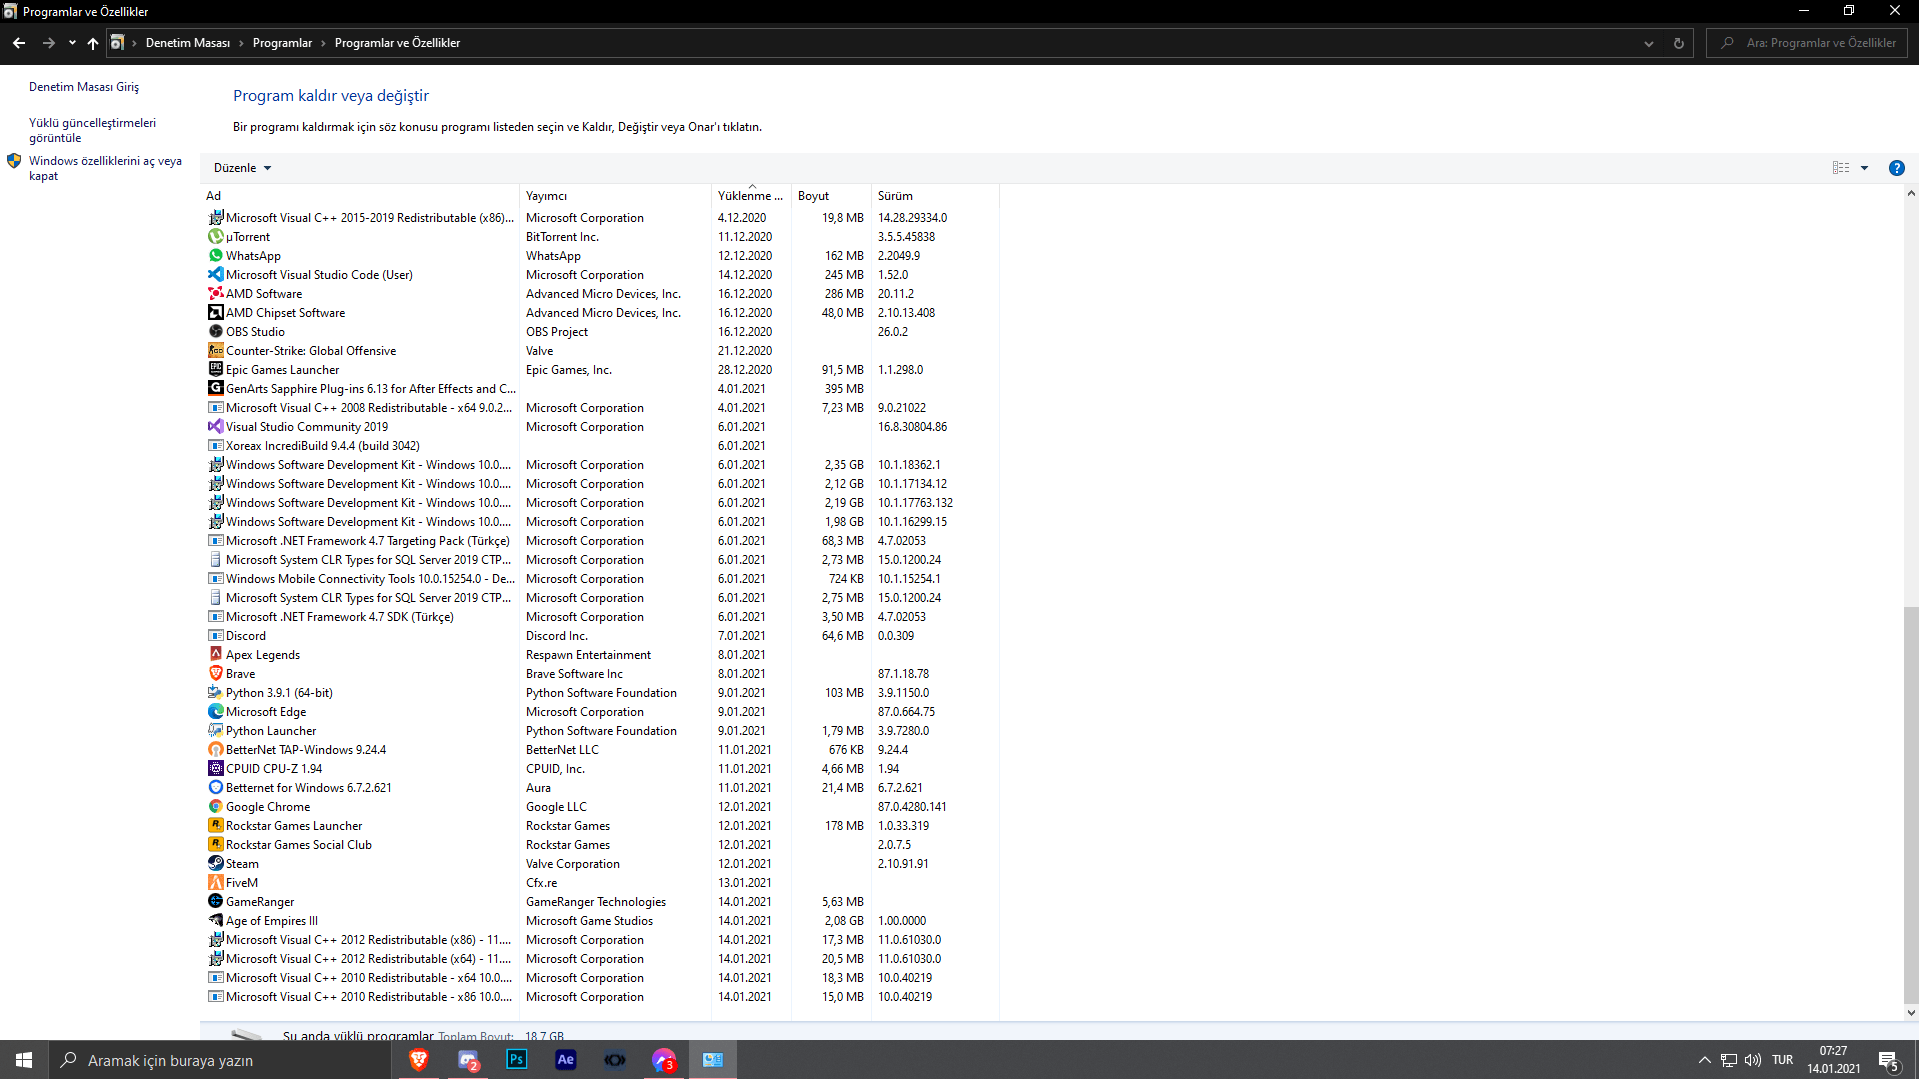Screen dimensions: 1919x1079
Task: Click the Age of Empires III icon
Action: point(215,921)
